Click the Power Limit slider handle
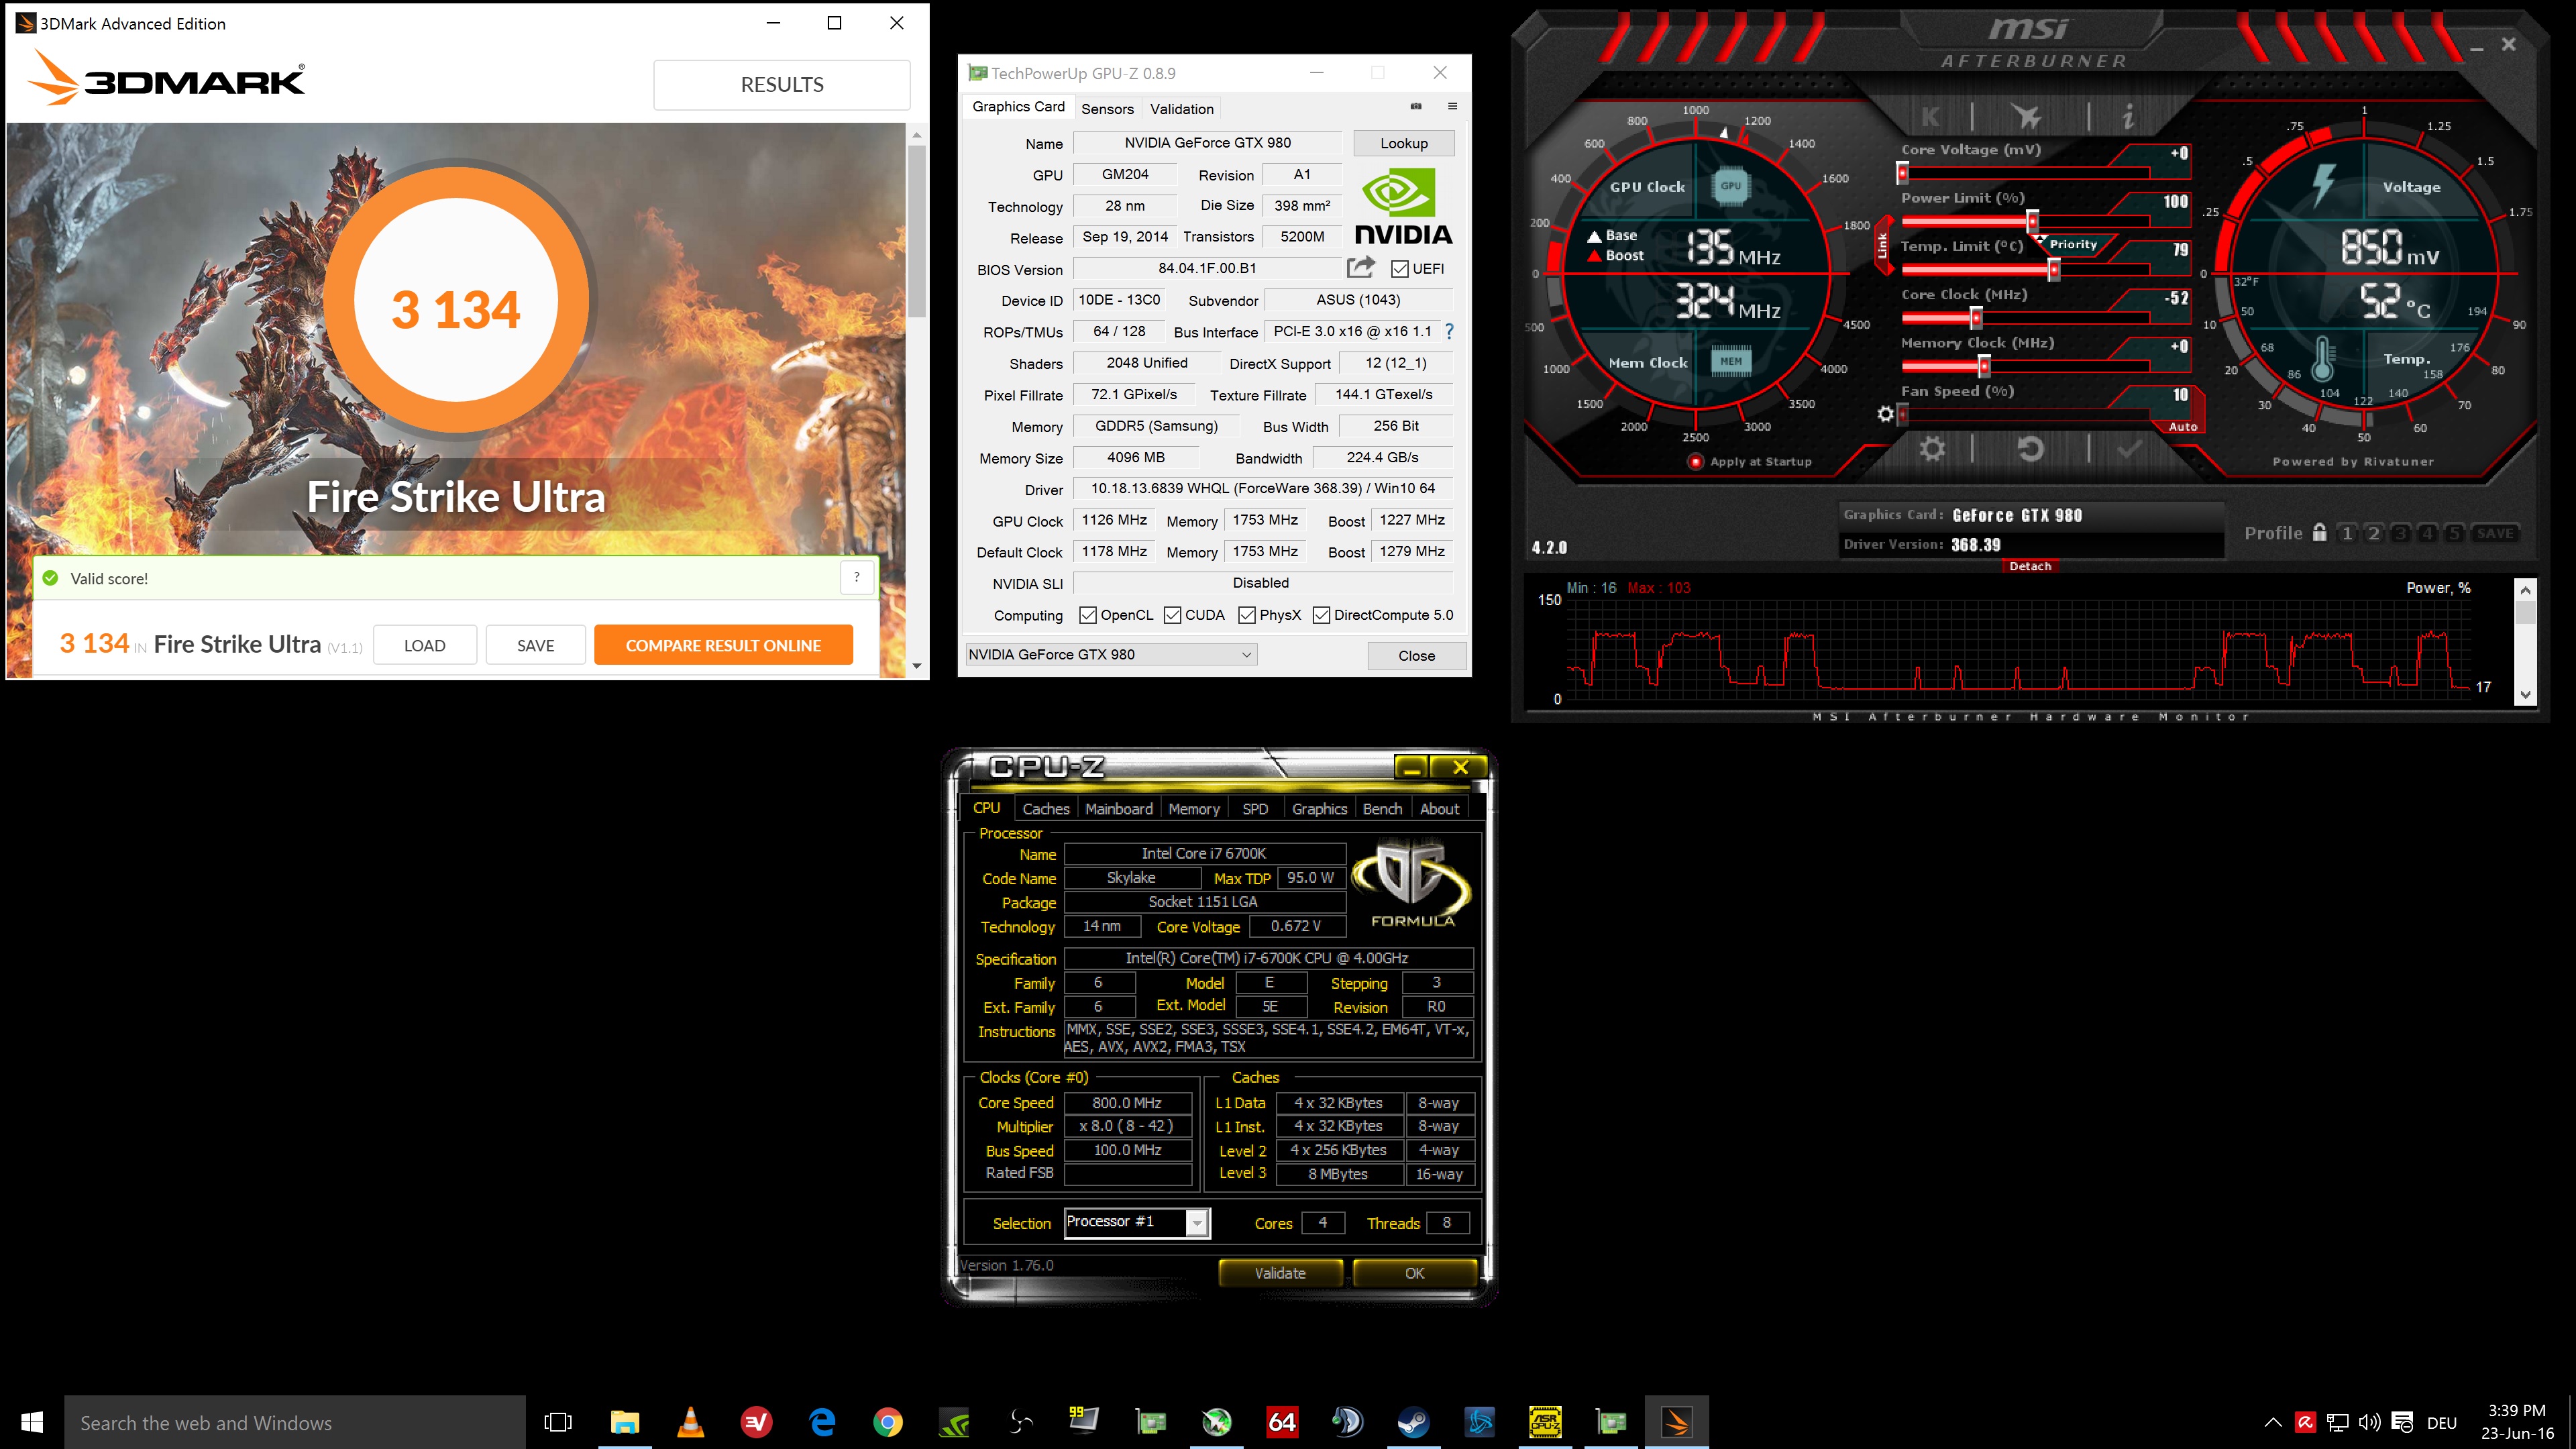2576x1449 pixels. coord(2032,221)
